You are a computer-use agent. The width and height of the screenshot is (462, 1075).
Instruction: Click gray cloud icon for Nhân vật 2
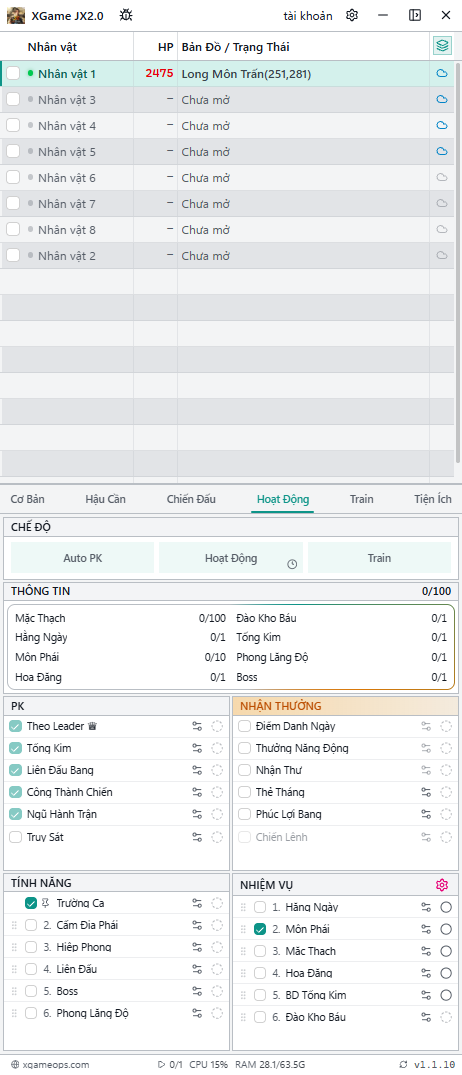point(442,256)
